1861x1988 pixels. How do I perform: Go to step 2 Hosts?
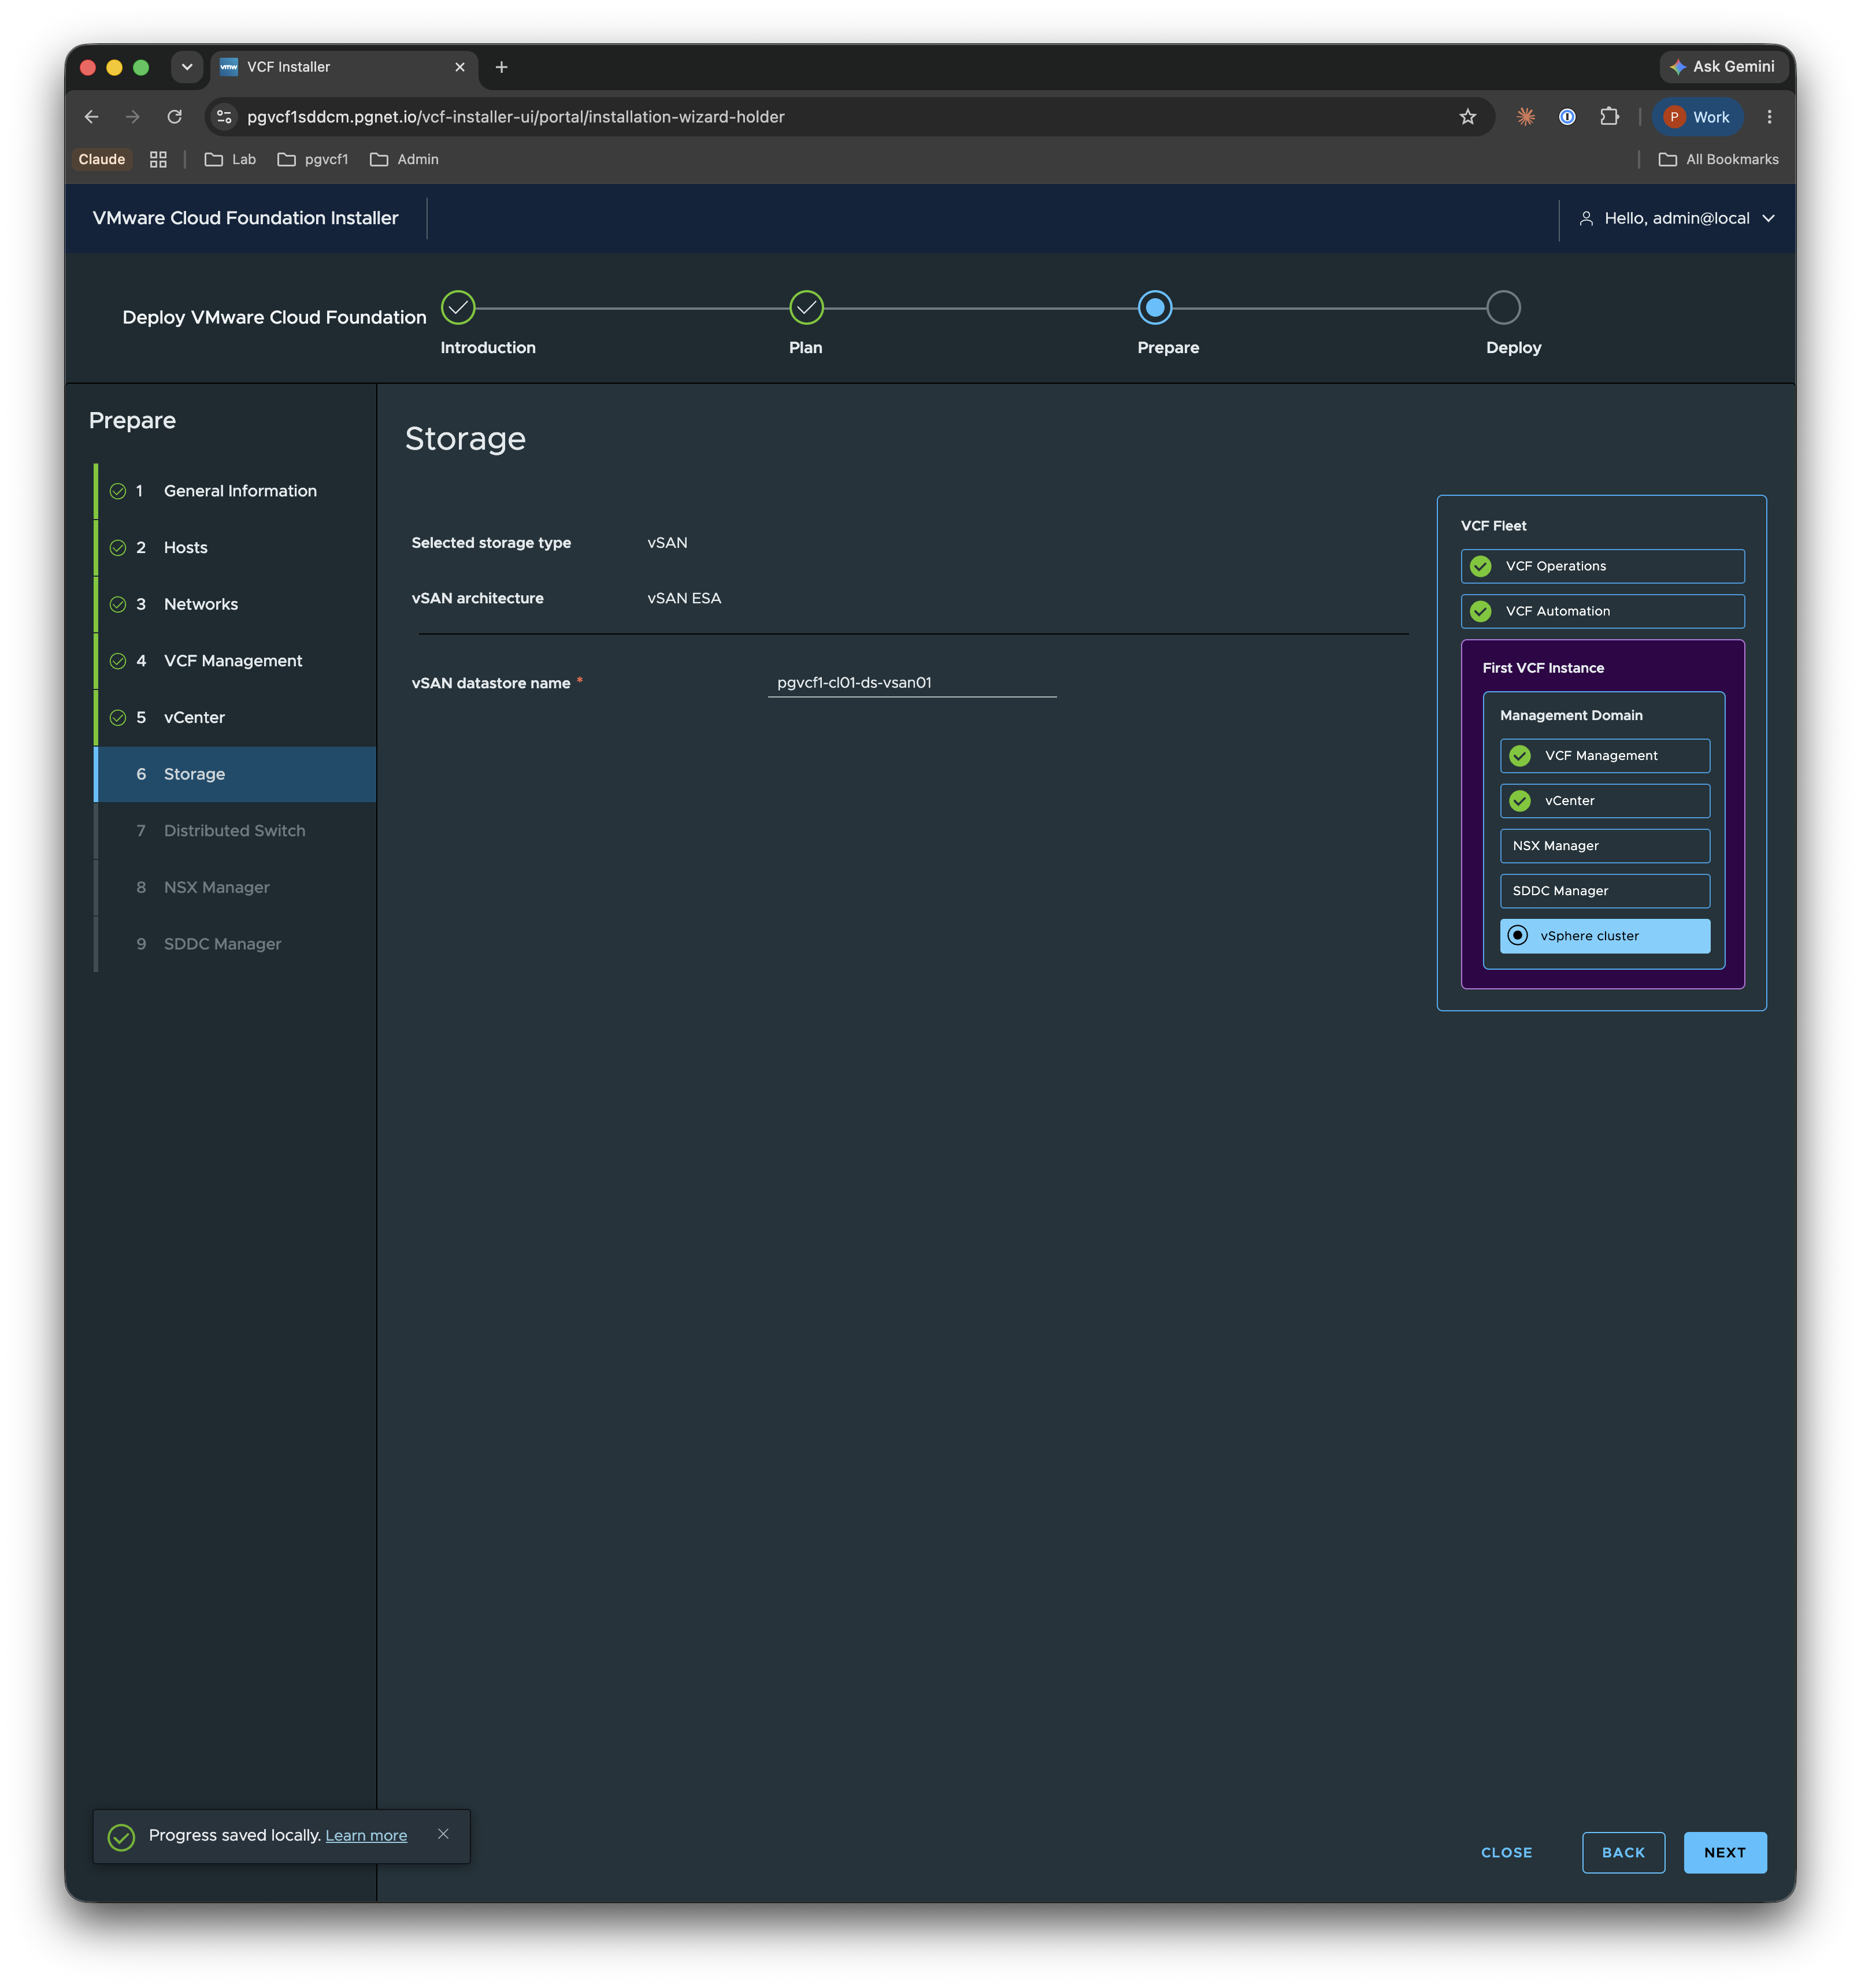click(x=236, y=548)
